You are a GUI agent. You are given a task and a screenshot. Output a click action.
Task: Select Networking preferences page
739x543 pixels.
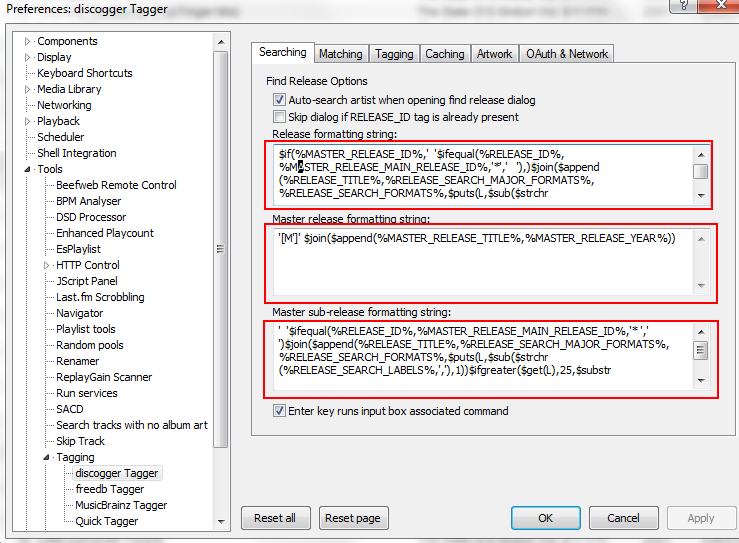click(x=65, y=105)
